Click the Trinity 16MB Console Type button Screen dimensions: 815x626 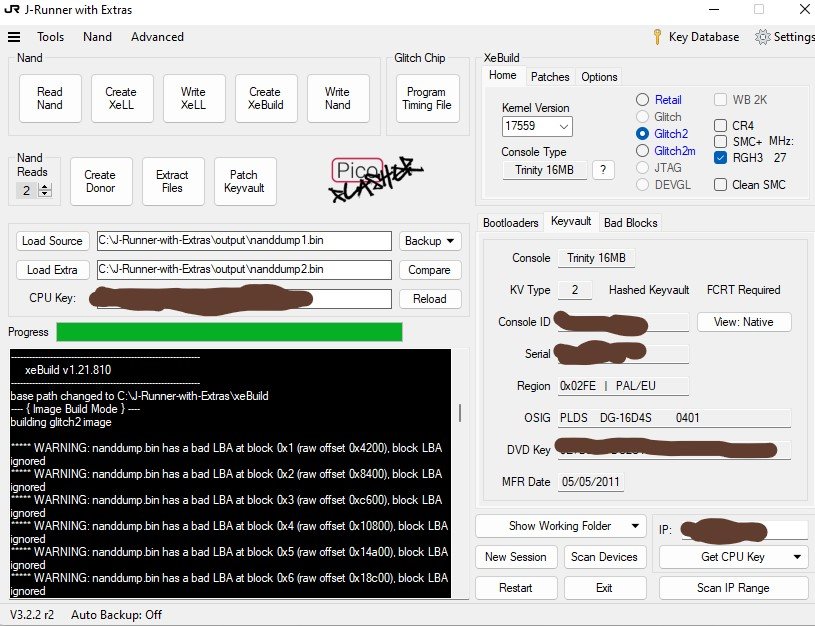point(544,170)
